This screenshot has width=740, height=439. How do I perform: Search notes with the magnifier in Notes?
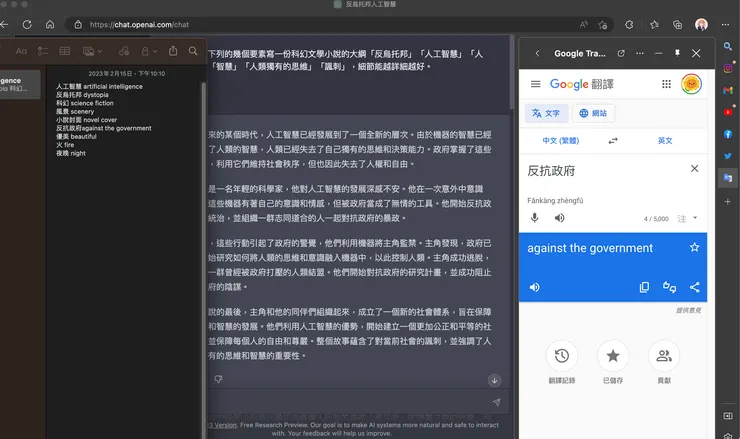coord(193,51)
